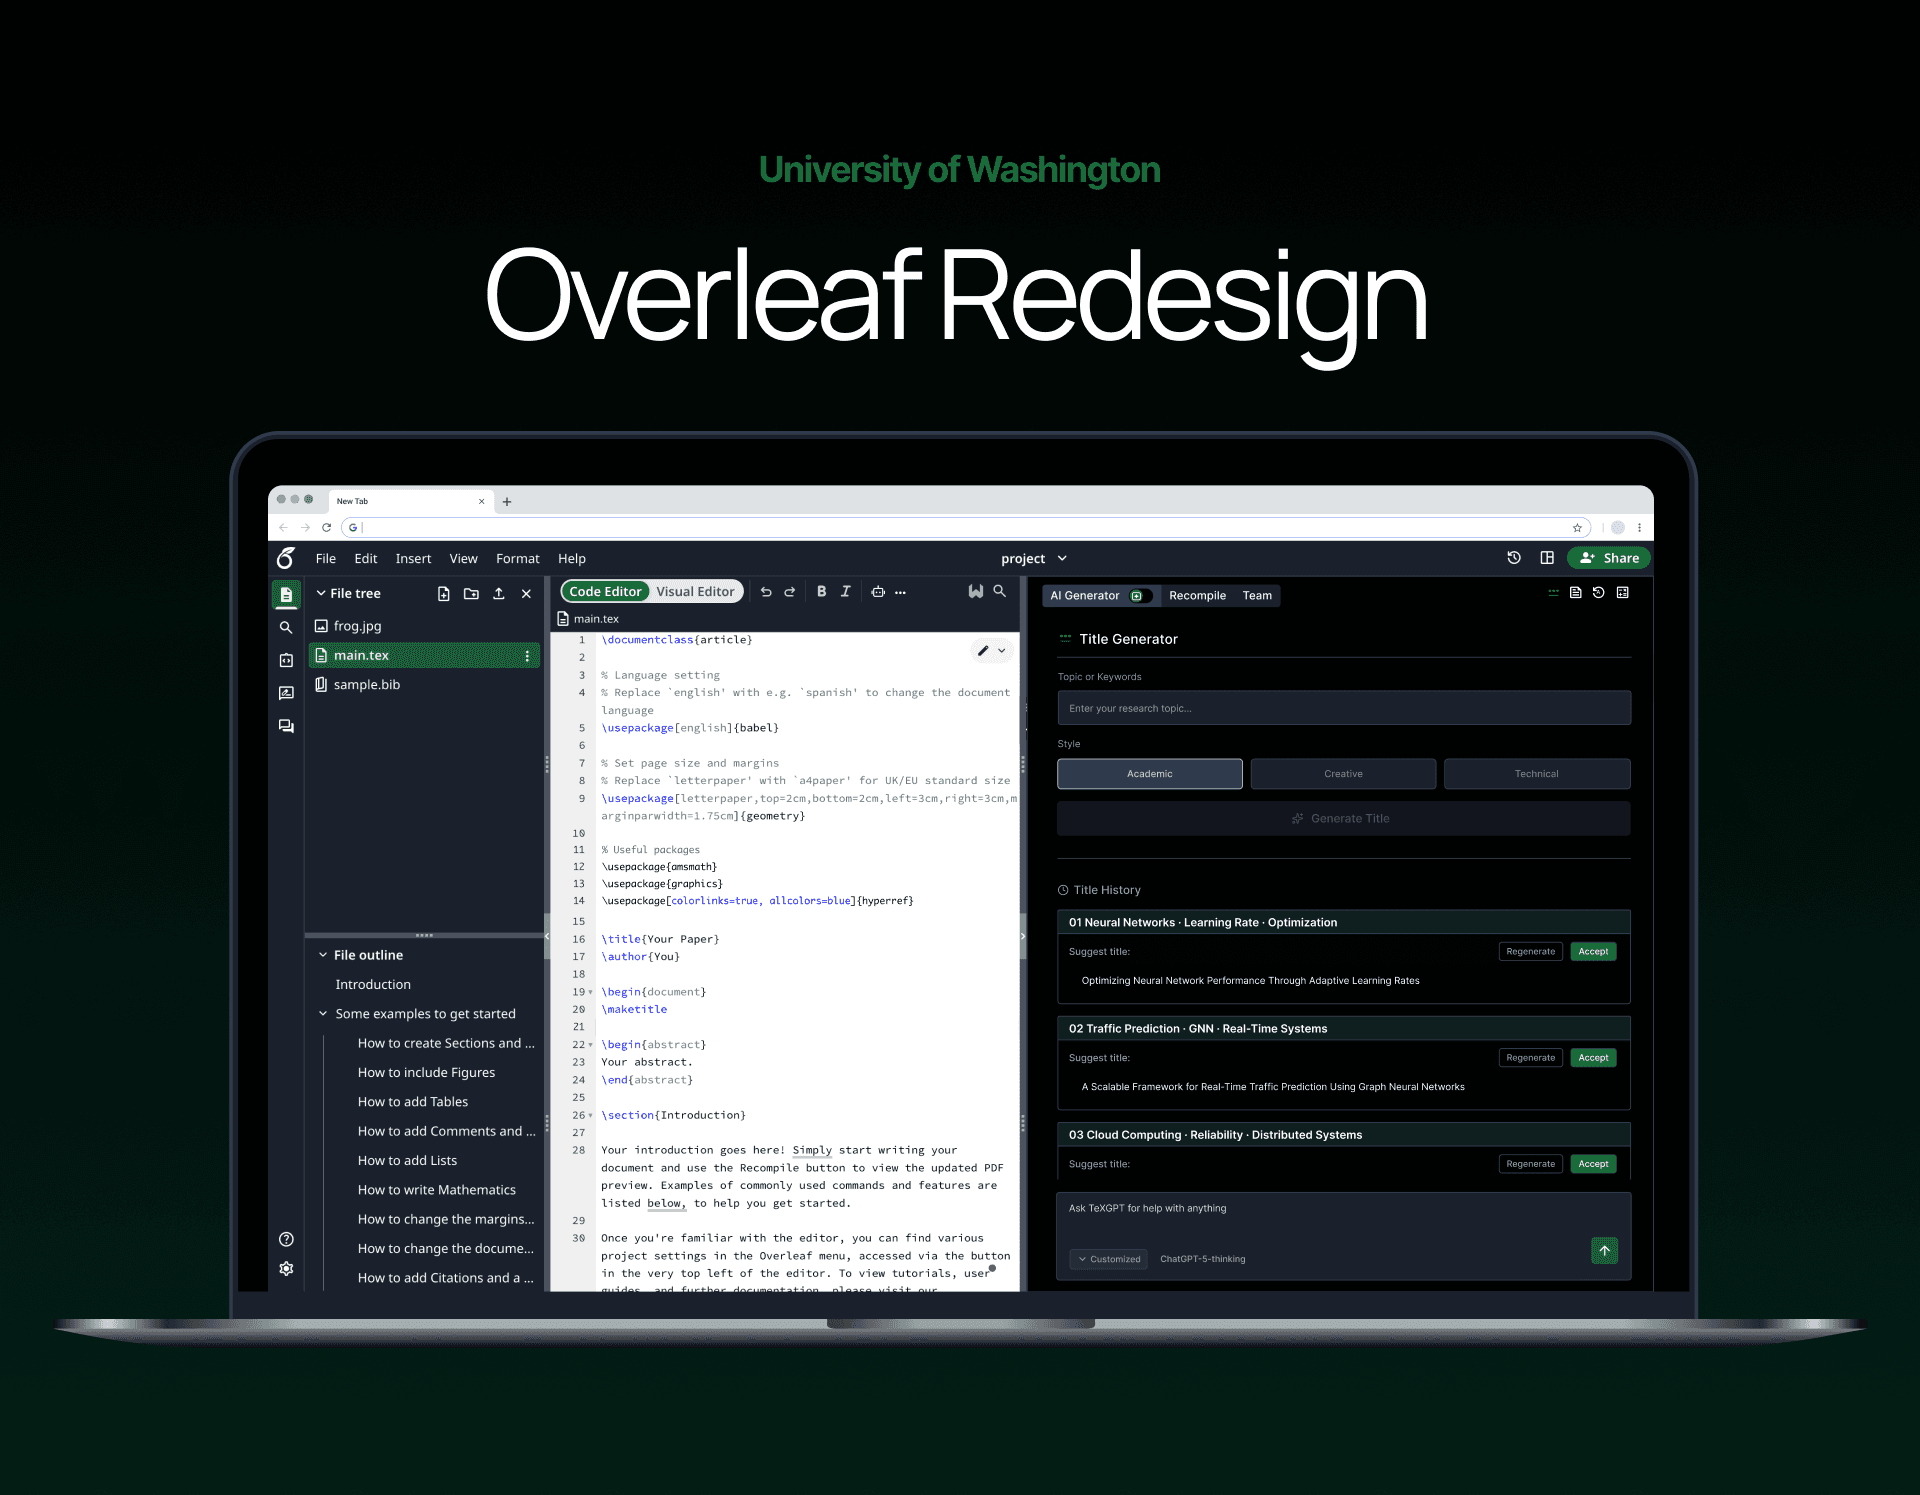Click the layout switch icon beside Share

pyautogui.click(x=1547, y=558)
